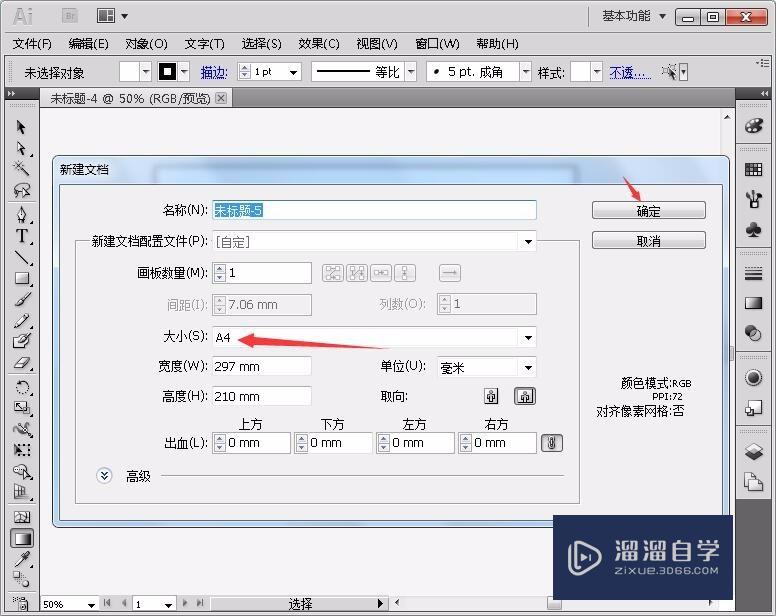This screenshot has height=616, width=776.
Task: Select the Magic Wand tool
Action: click(21, 169)
